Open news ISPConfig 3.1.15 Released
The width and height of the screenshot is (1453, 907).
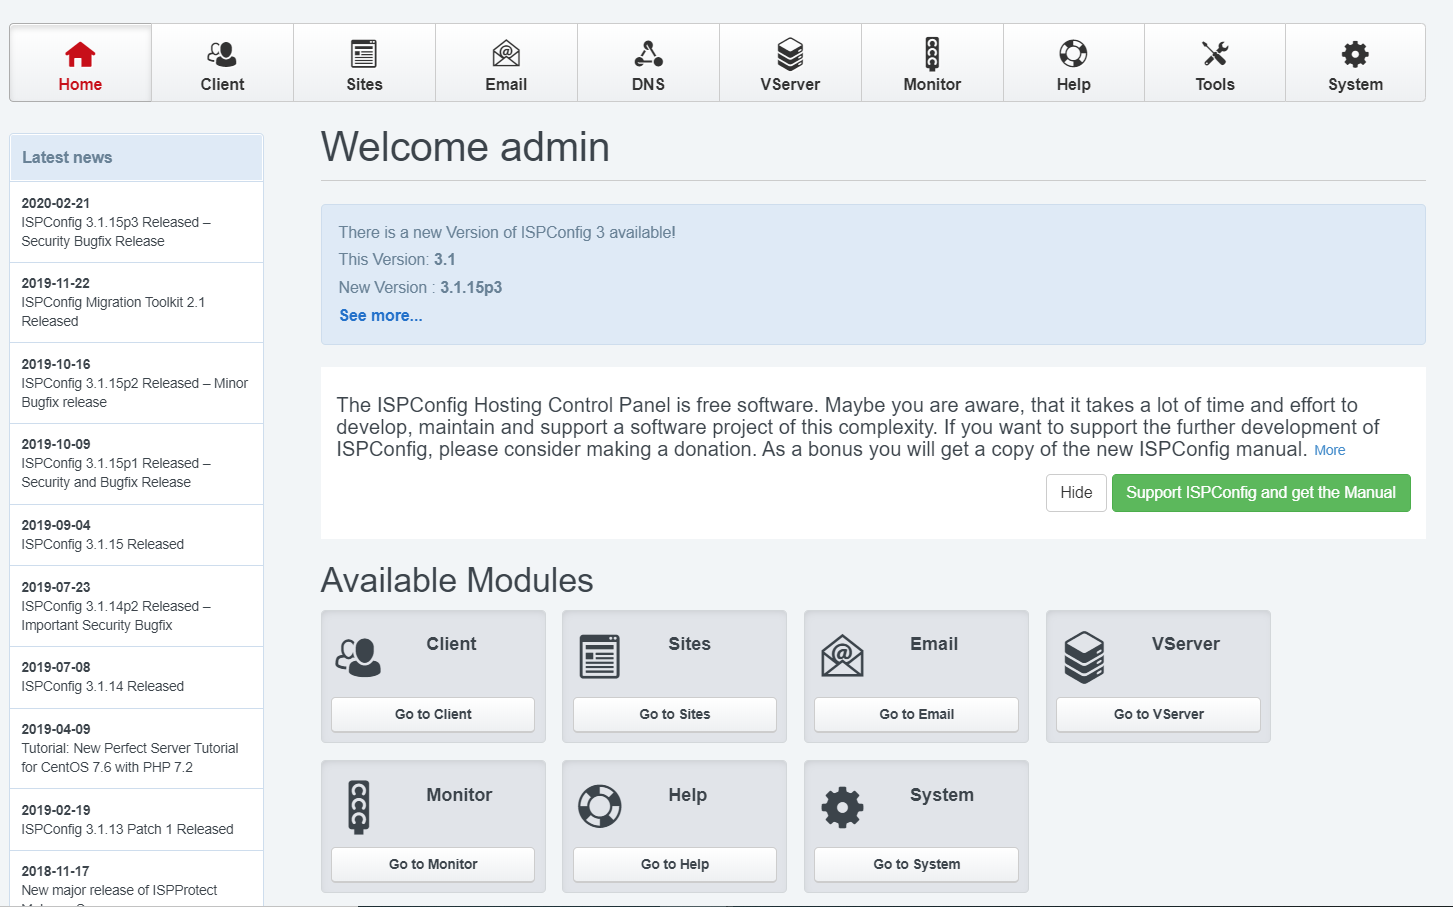point(103,544)
